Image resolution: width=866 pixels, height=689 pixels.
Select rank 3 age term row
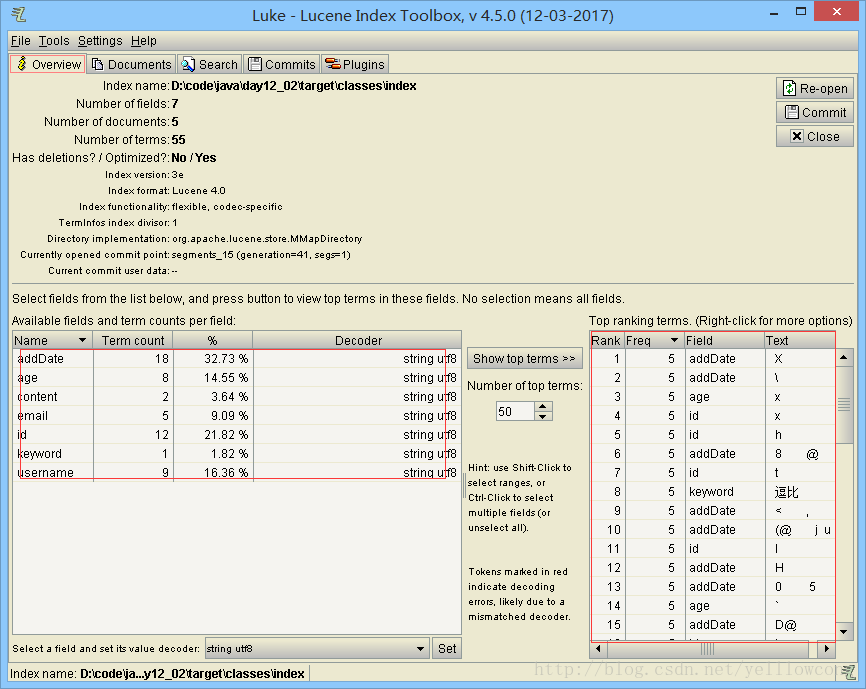click(x=712, y=396)
